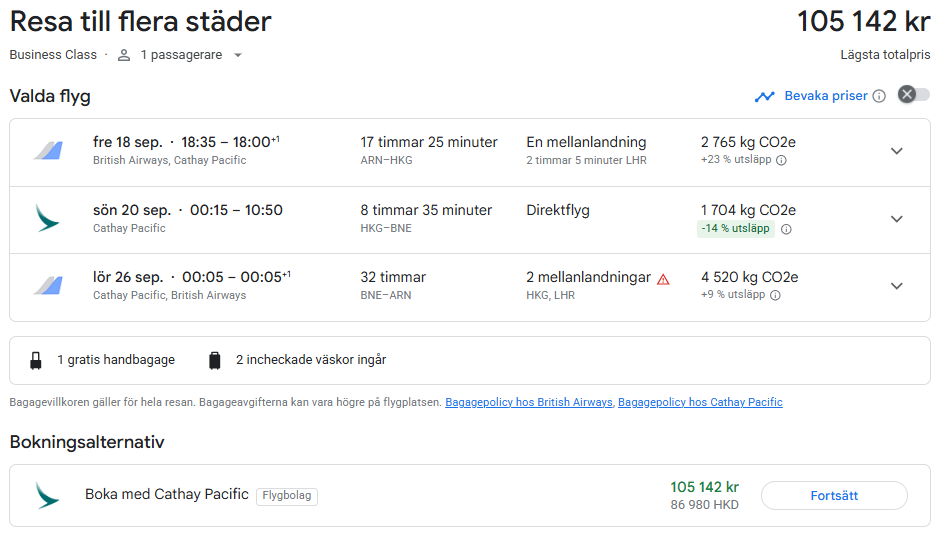This screenshot has height=539, width=940.
Task: Click the En mellanlandning text
Action: click(x=586, y=142)
